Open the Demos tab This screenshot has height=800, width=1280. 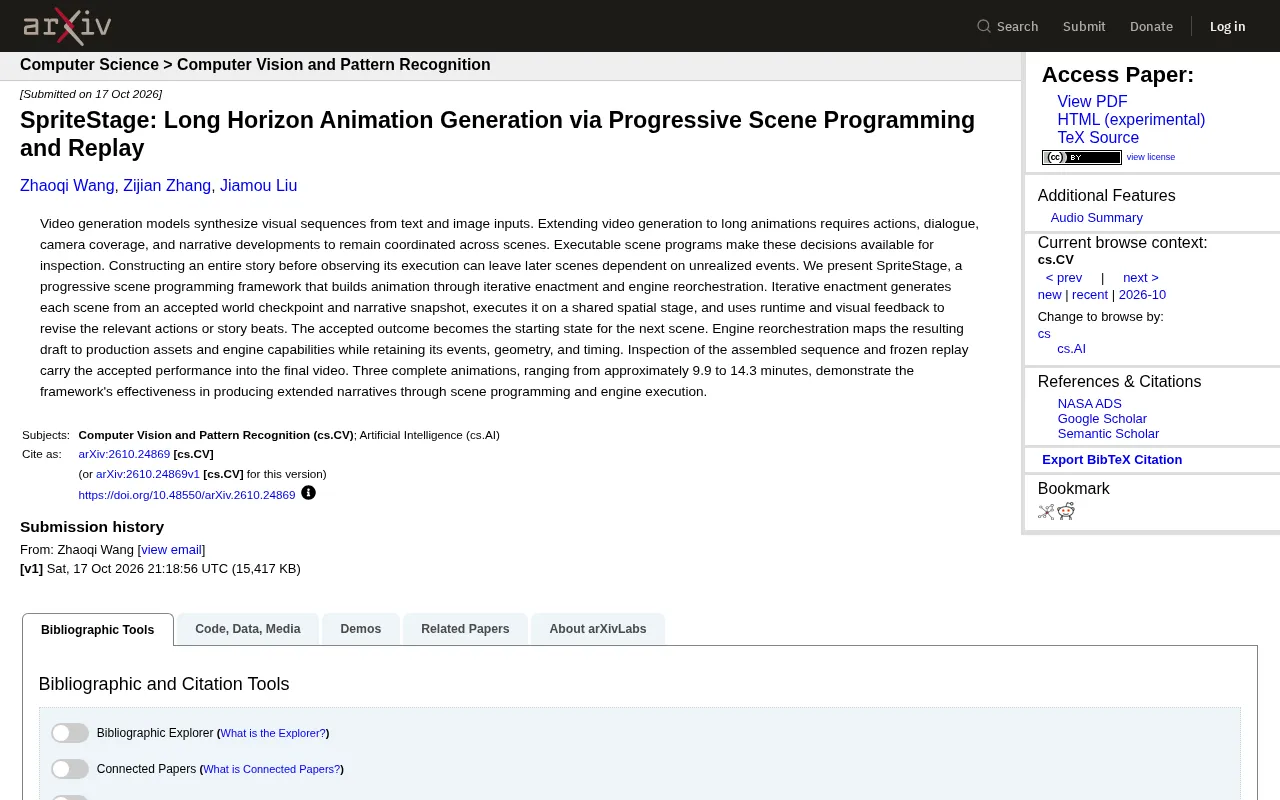coord(361,629)
